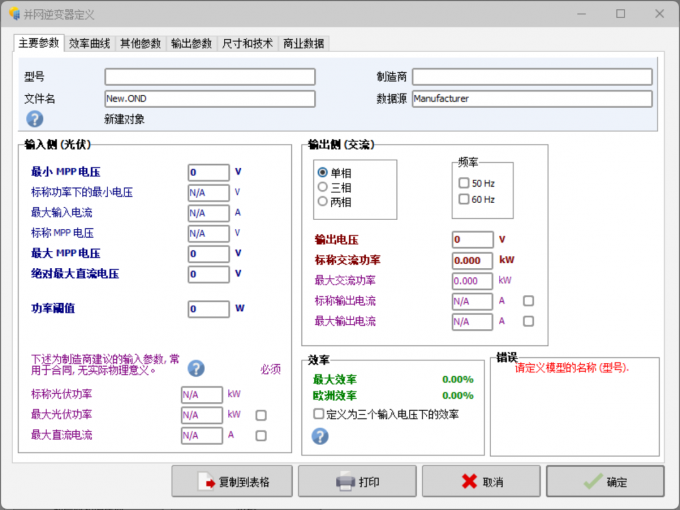
Task: Go to 商业数据 tab
Action: pyautogui.click(x=304, y=44)
